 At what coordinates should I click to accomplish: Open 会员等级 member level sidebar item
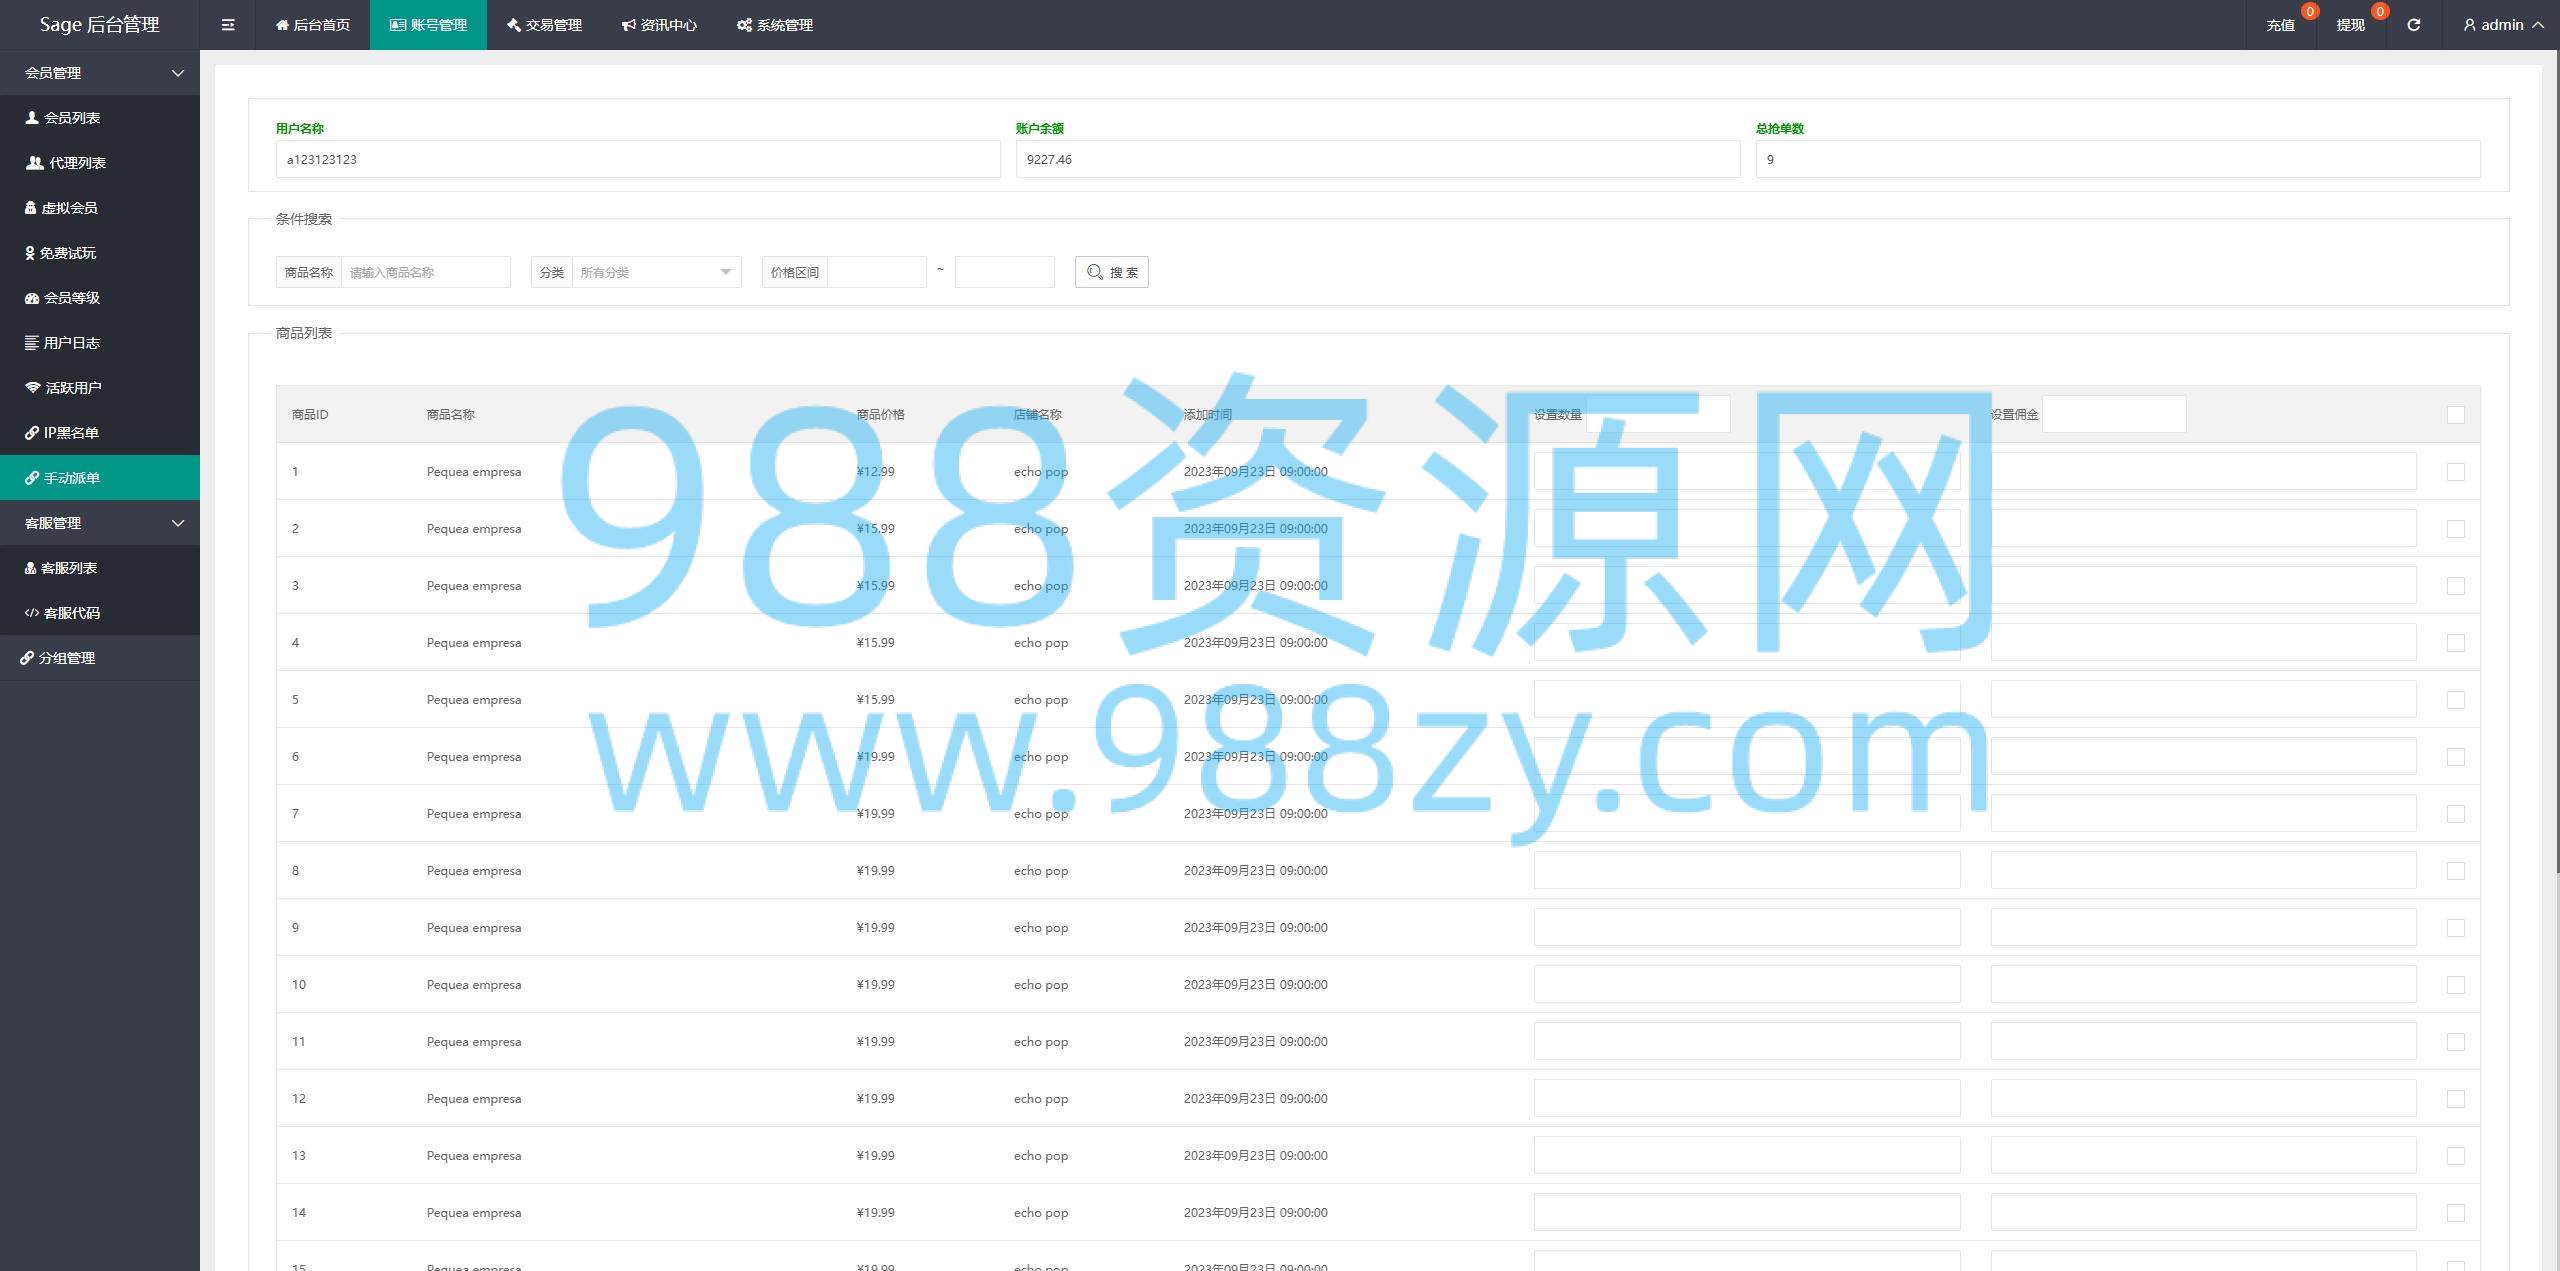[x=71, y=298]
